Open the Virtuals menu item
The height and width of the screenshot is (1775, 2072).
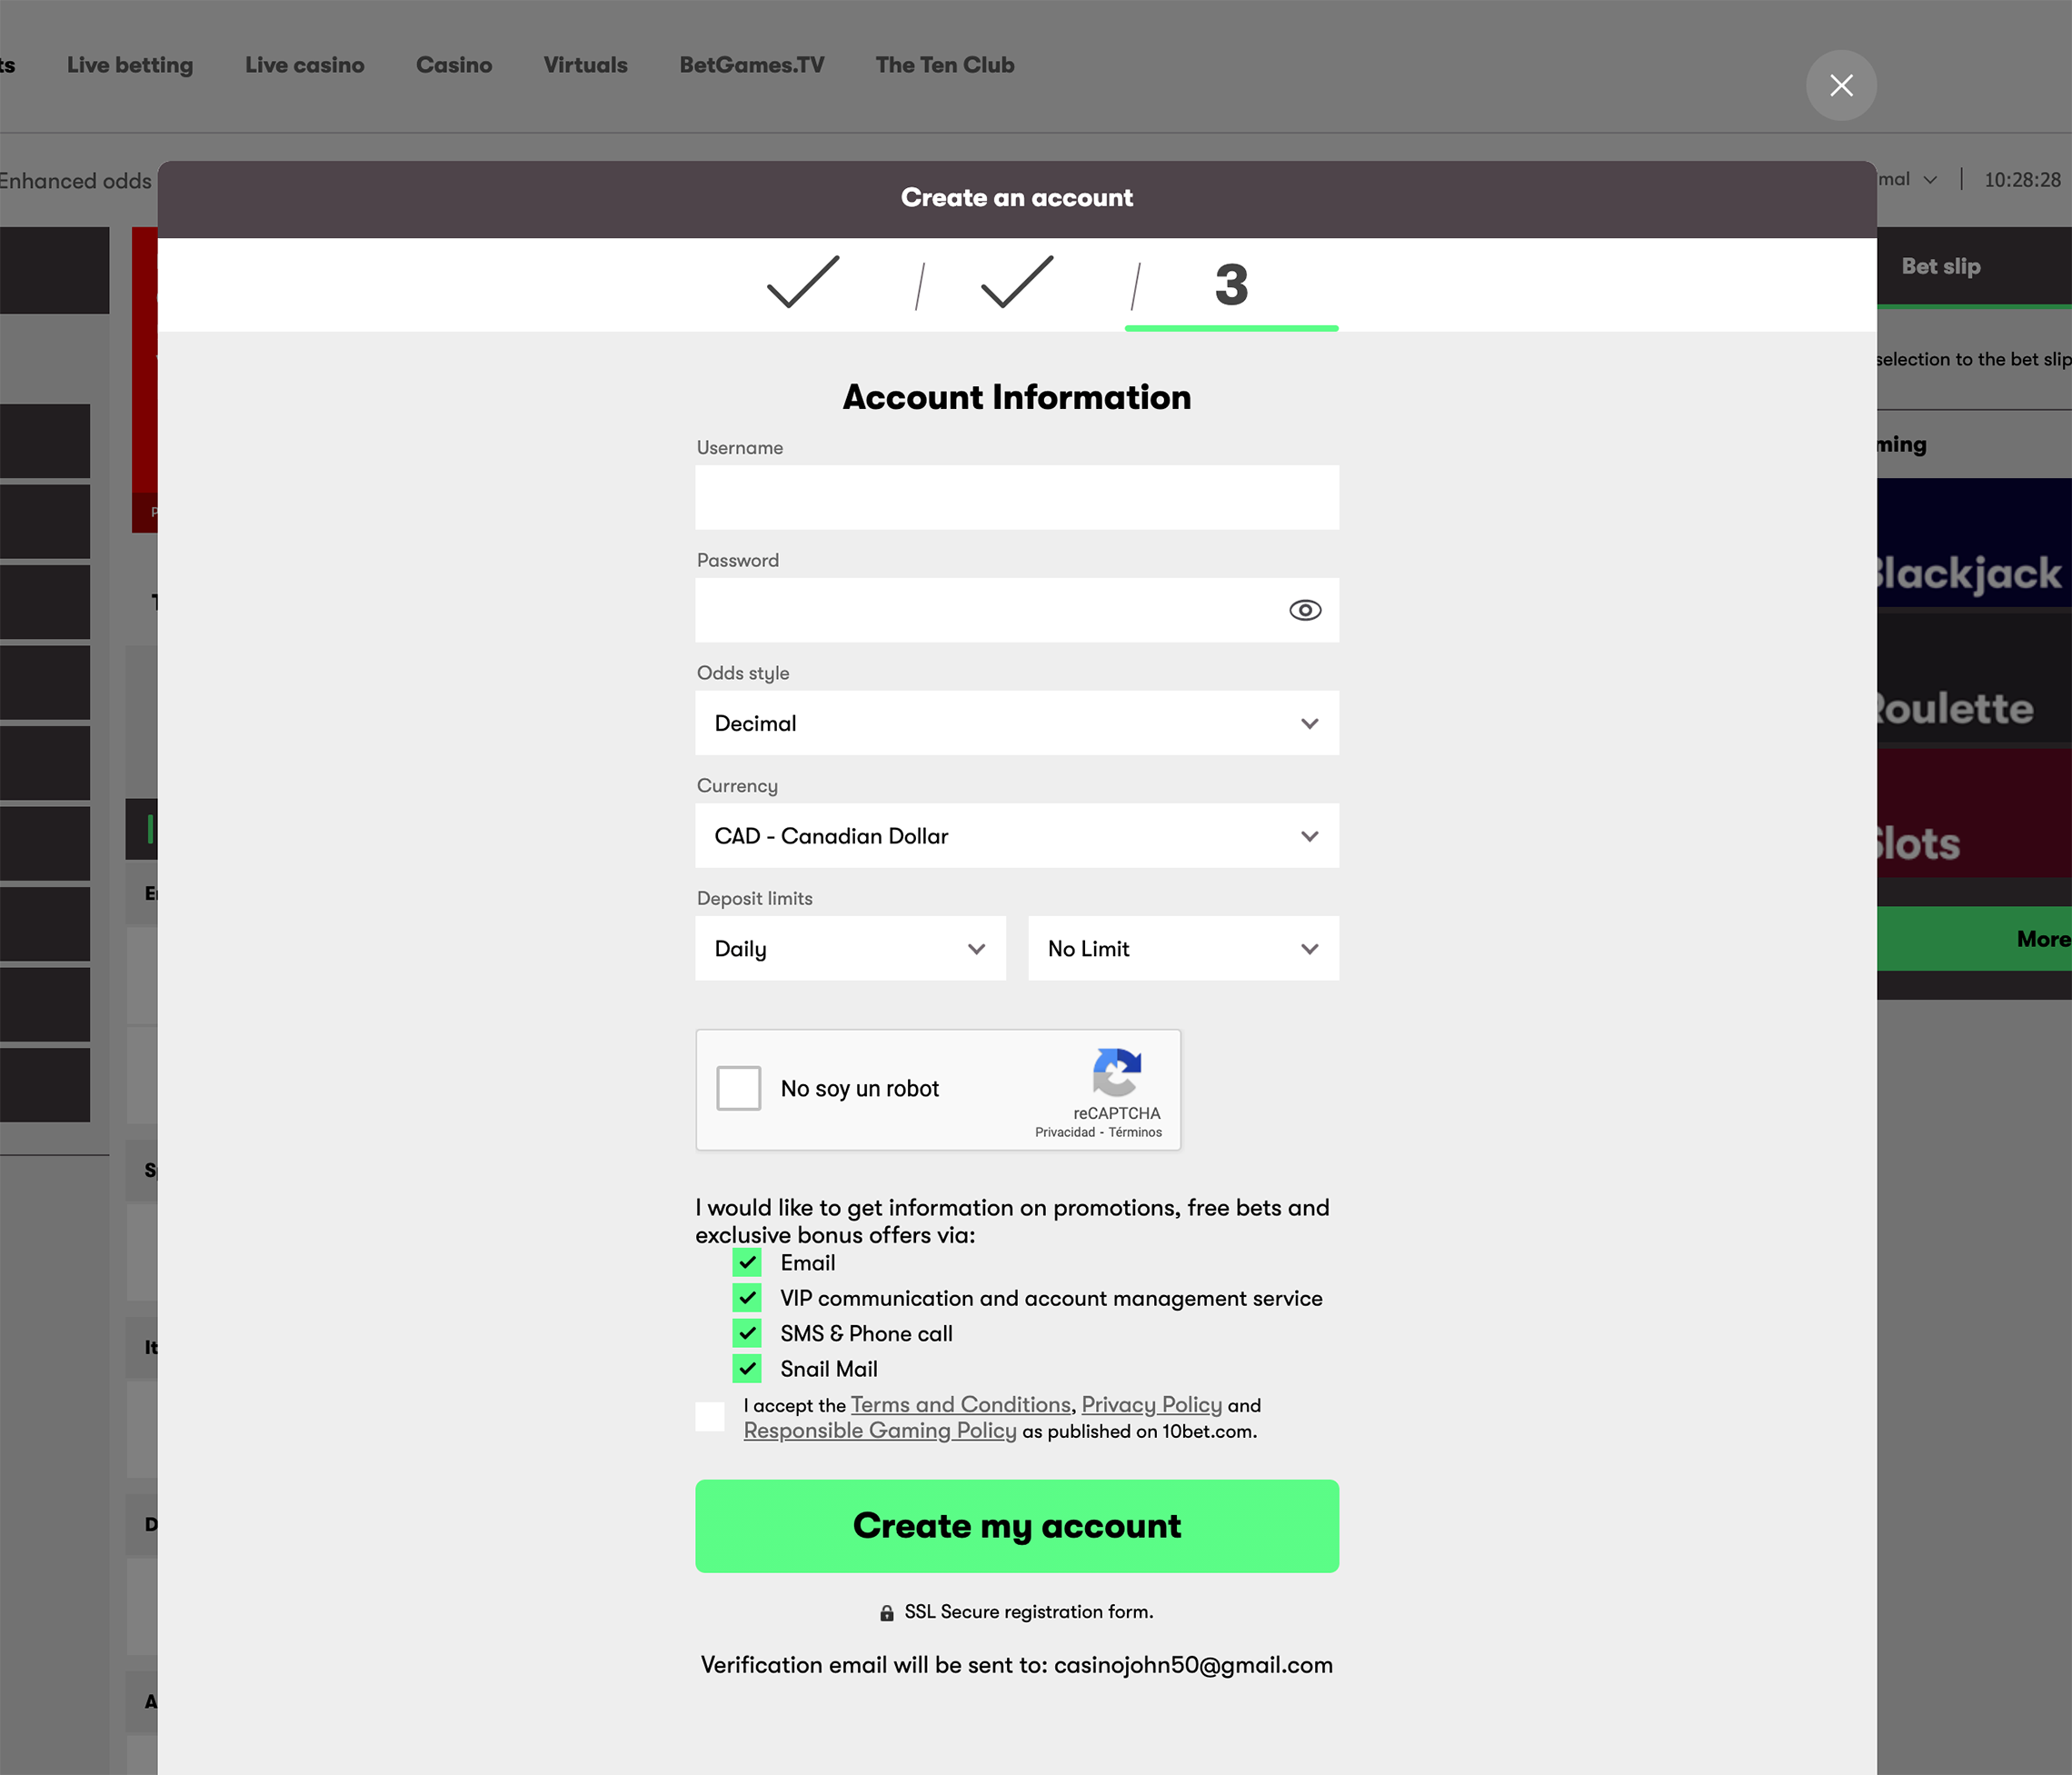pyautogui.click(x=586, y=65)
